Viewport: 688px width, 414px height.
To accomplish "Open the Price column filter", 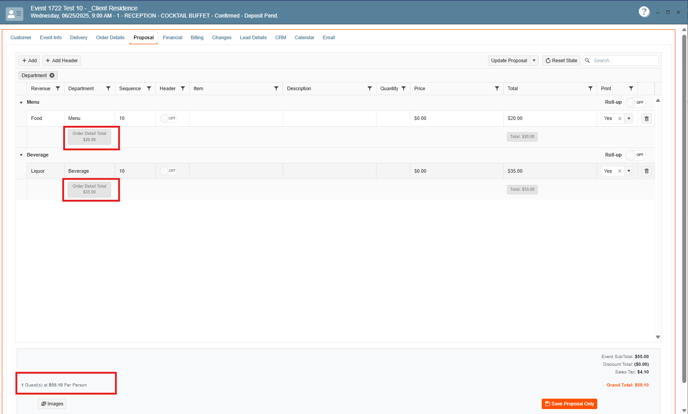I will [497, 88].
